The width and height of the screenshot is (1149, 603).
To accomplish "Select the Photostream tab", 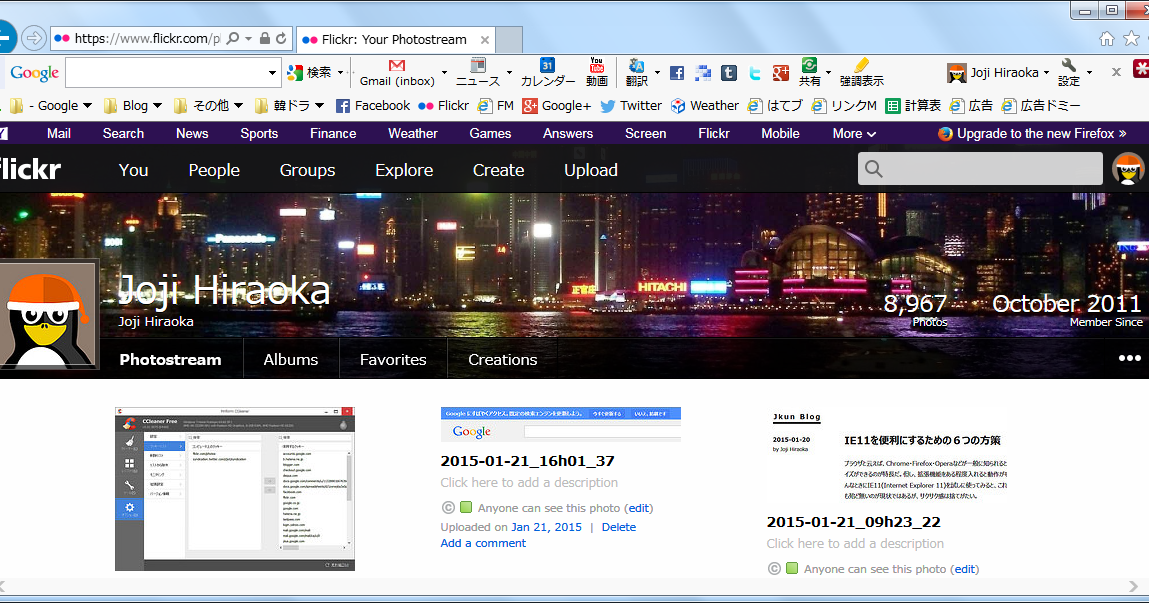I will coord(170,359).
